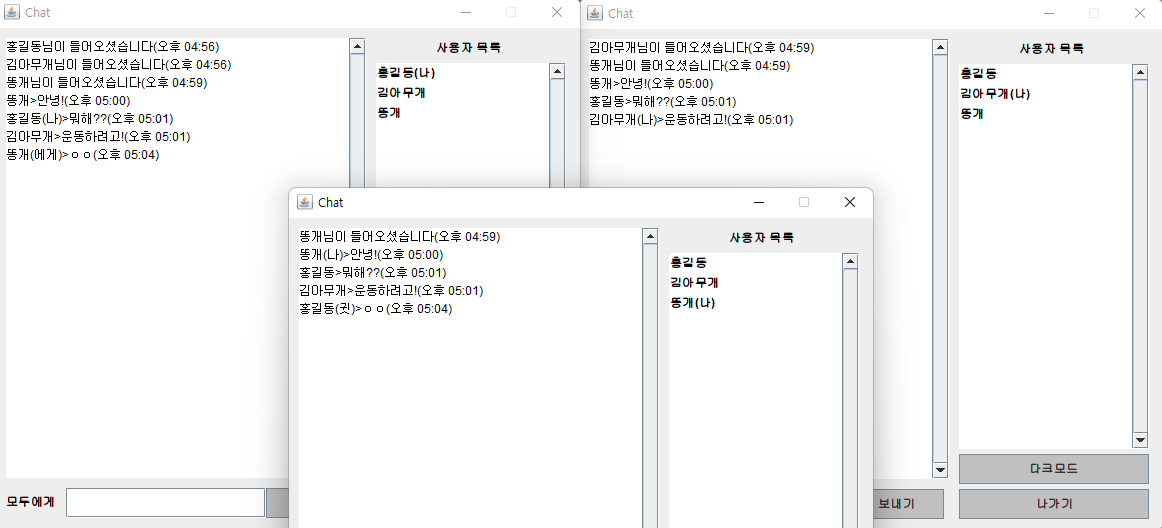Click the line 홍길동님이 들어오셨습니다(오후 04:56)
This screenshot has width=1162, height=528.
click(113, 47)
